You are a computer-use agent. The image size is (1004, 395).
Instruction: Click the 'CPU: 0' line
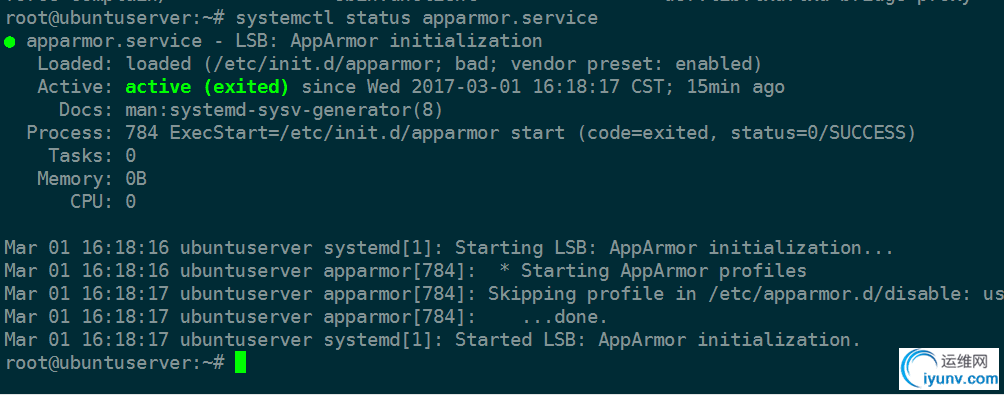pyautogui.click(x=103, y=202)
